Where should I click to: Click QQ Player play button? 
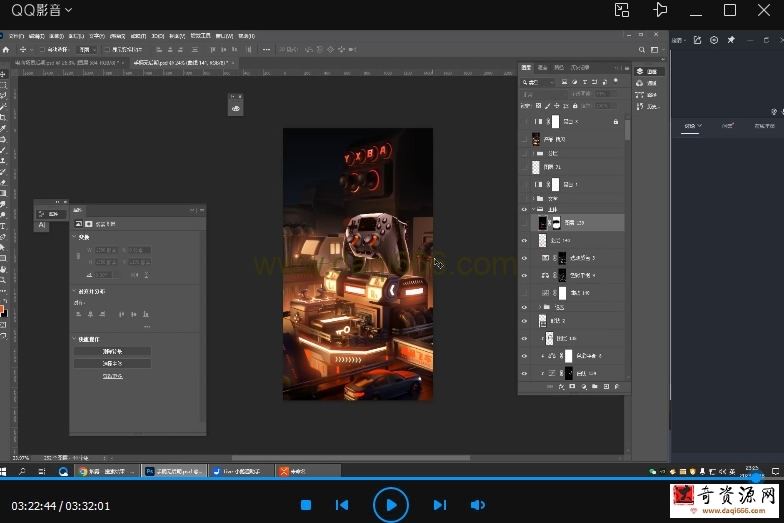[x=391, y=505]
